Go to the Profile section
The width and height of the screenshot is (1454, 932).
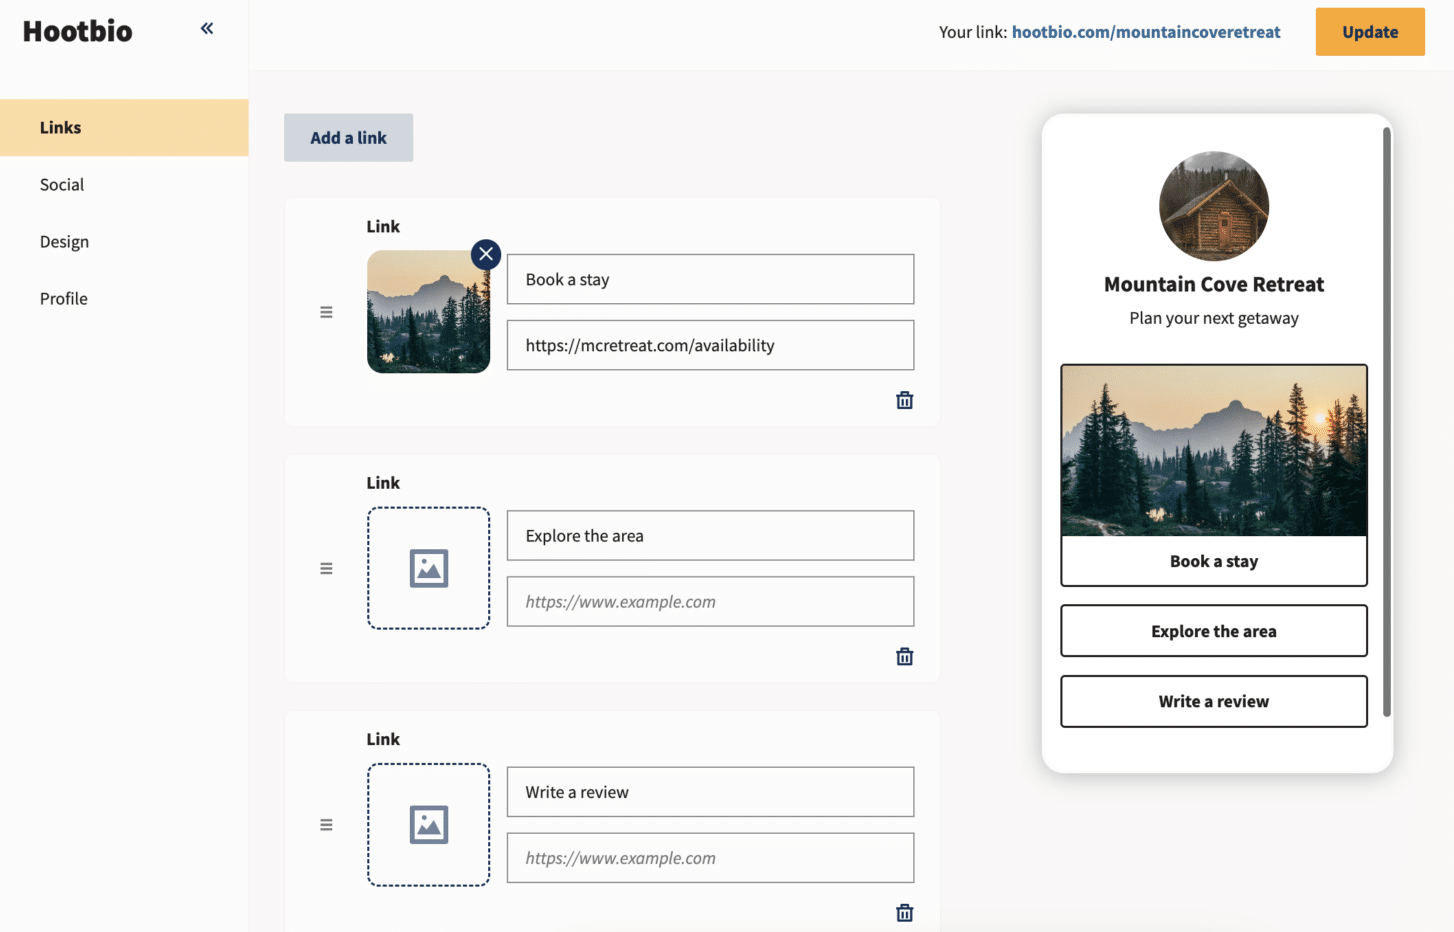[64, 299]
